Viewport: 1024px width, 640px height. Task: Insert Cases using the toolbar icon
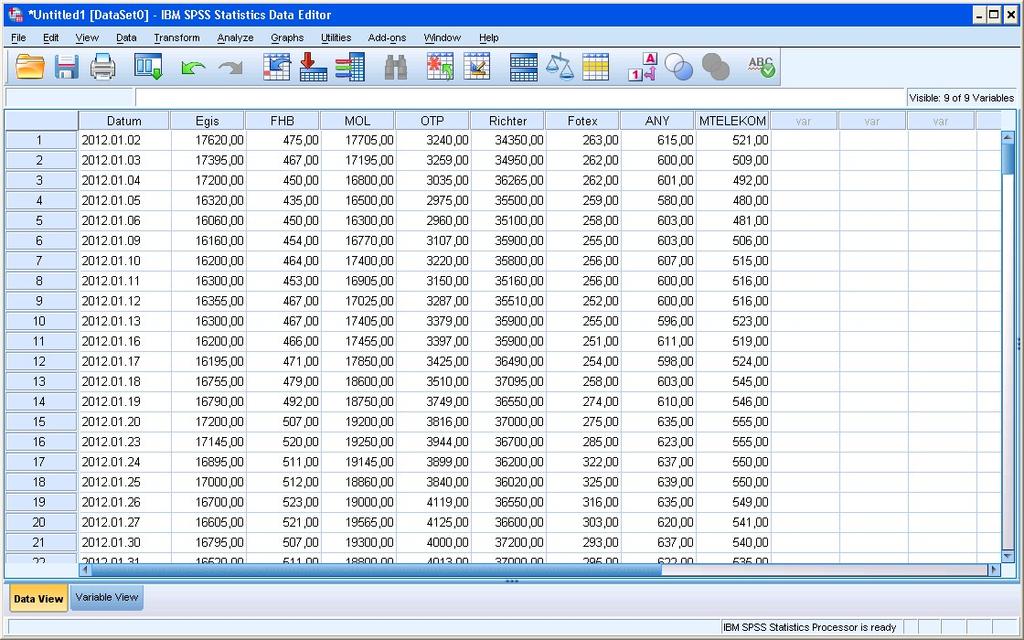coord(440,67)
